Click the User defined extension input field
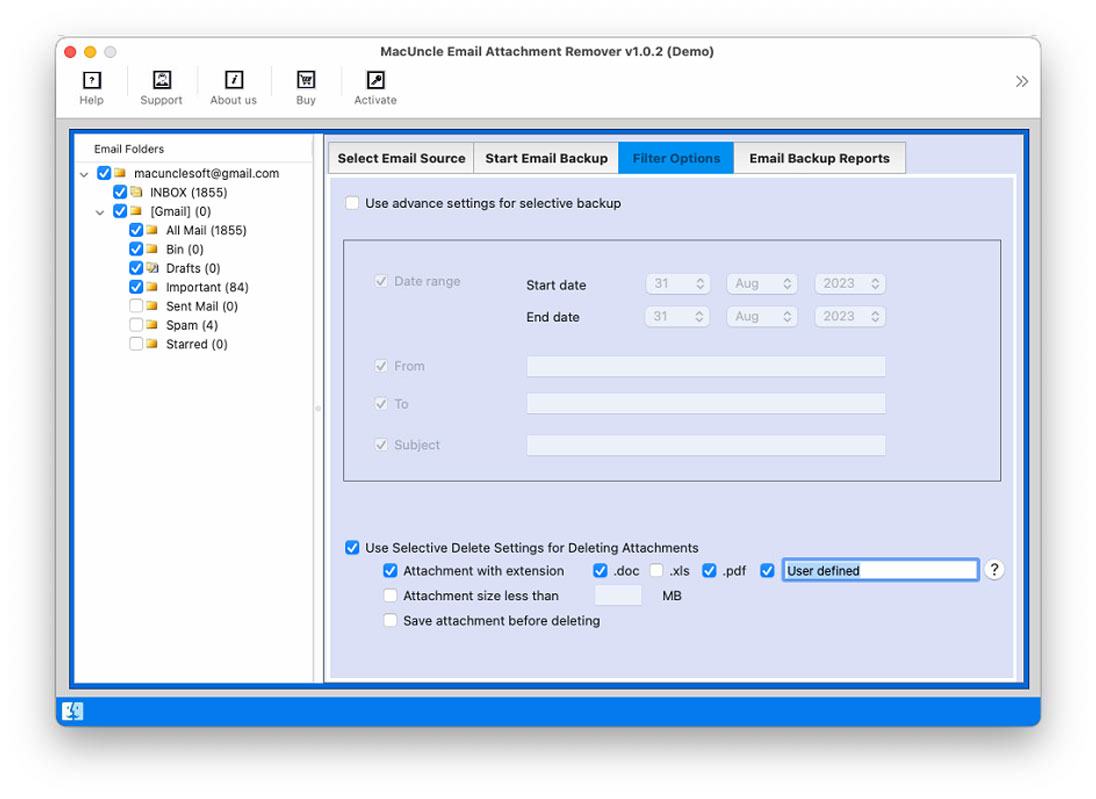 tap(880, 569)
